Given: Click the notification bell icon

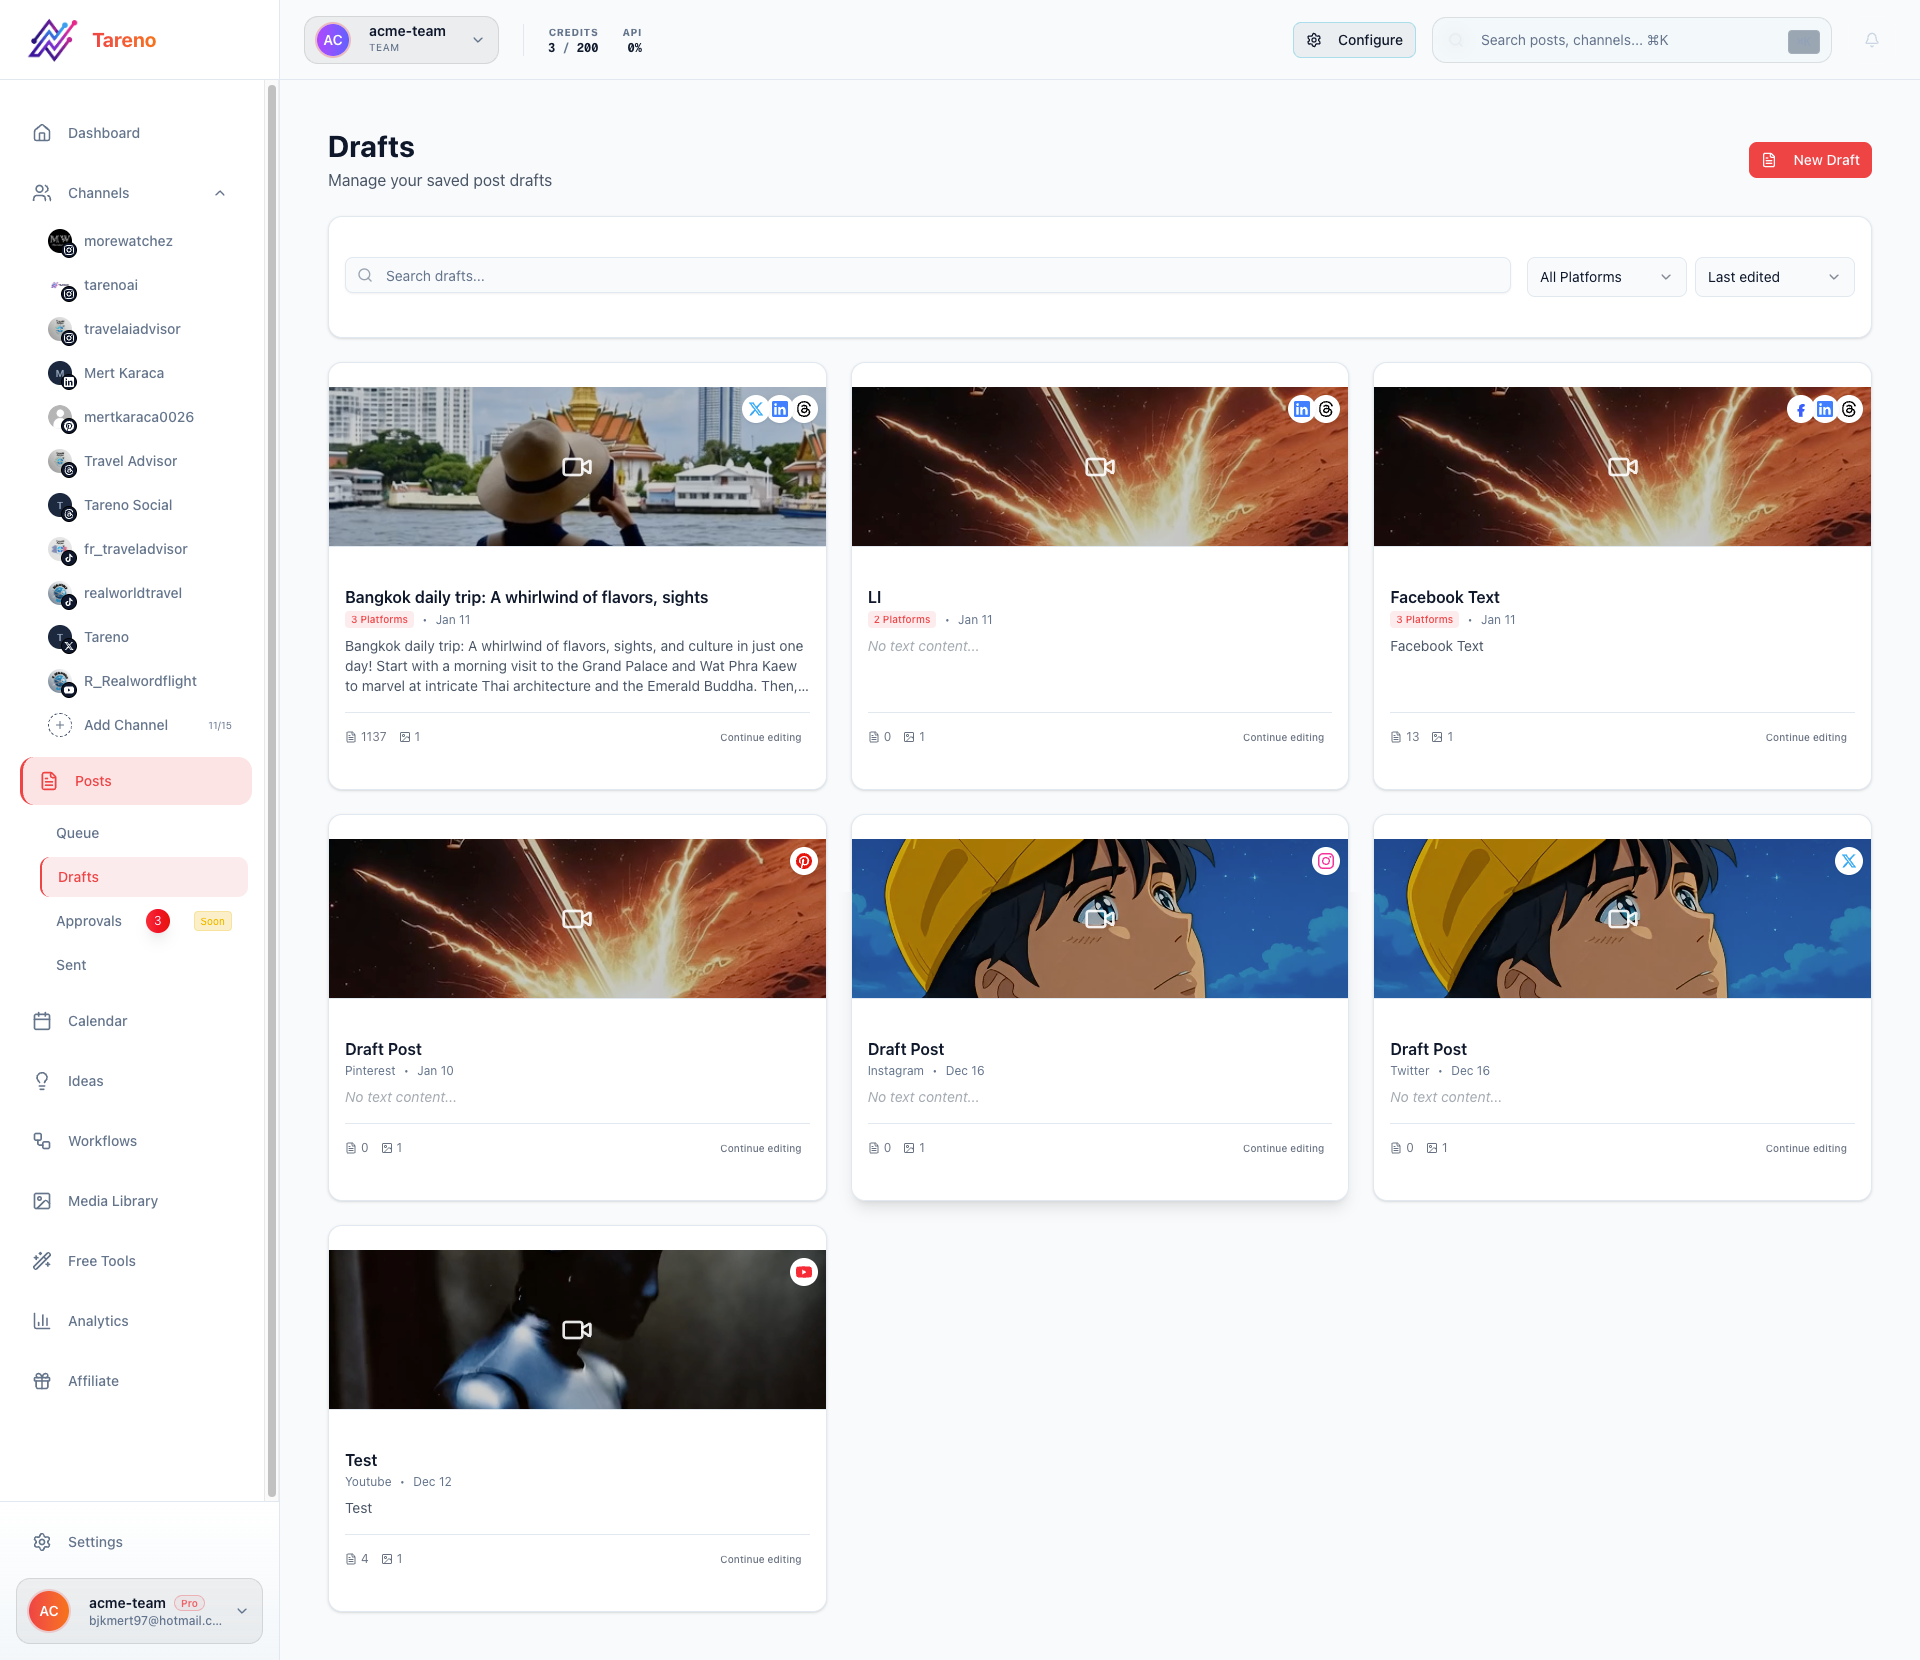Looking at the screenshot, I should pos(1871,40).
